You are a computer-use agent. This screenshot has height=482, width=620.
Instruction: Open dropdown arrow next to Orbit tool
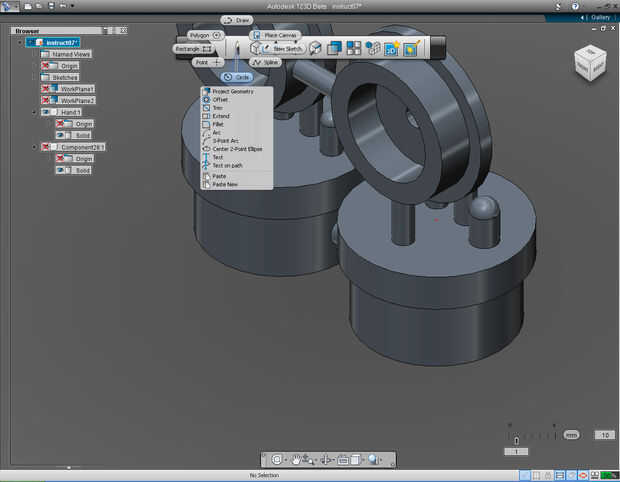(x=334, y=460)
